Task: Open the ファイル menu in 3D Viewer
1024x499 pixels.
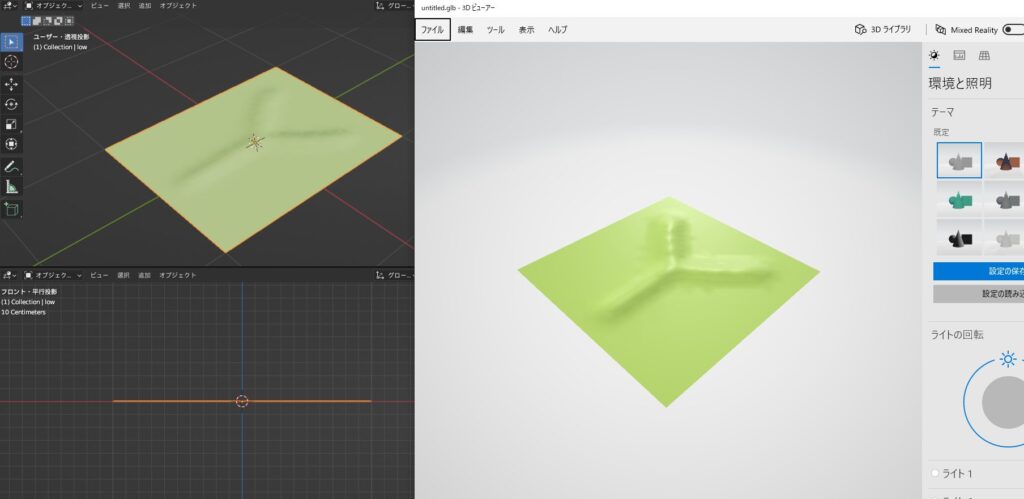Action: click(x=432, y=30)
